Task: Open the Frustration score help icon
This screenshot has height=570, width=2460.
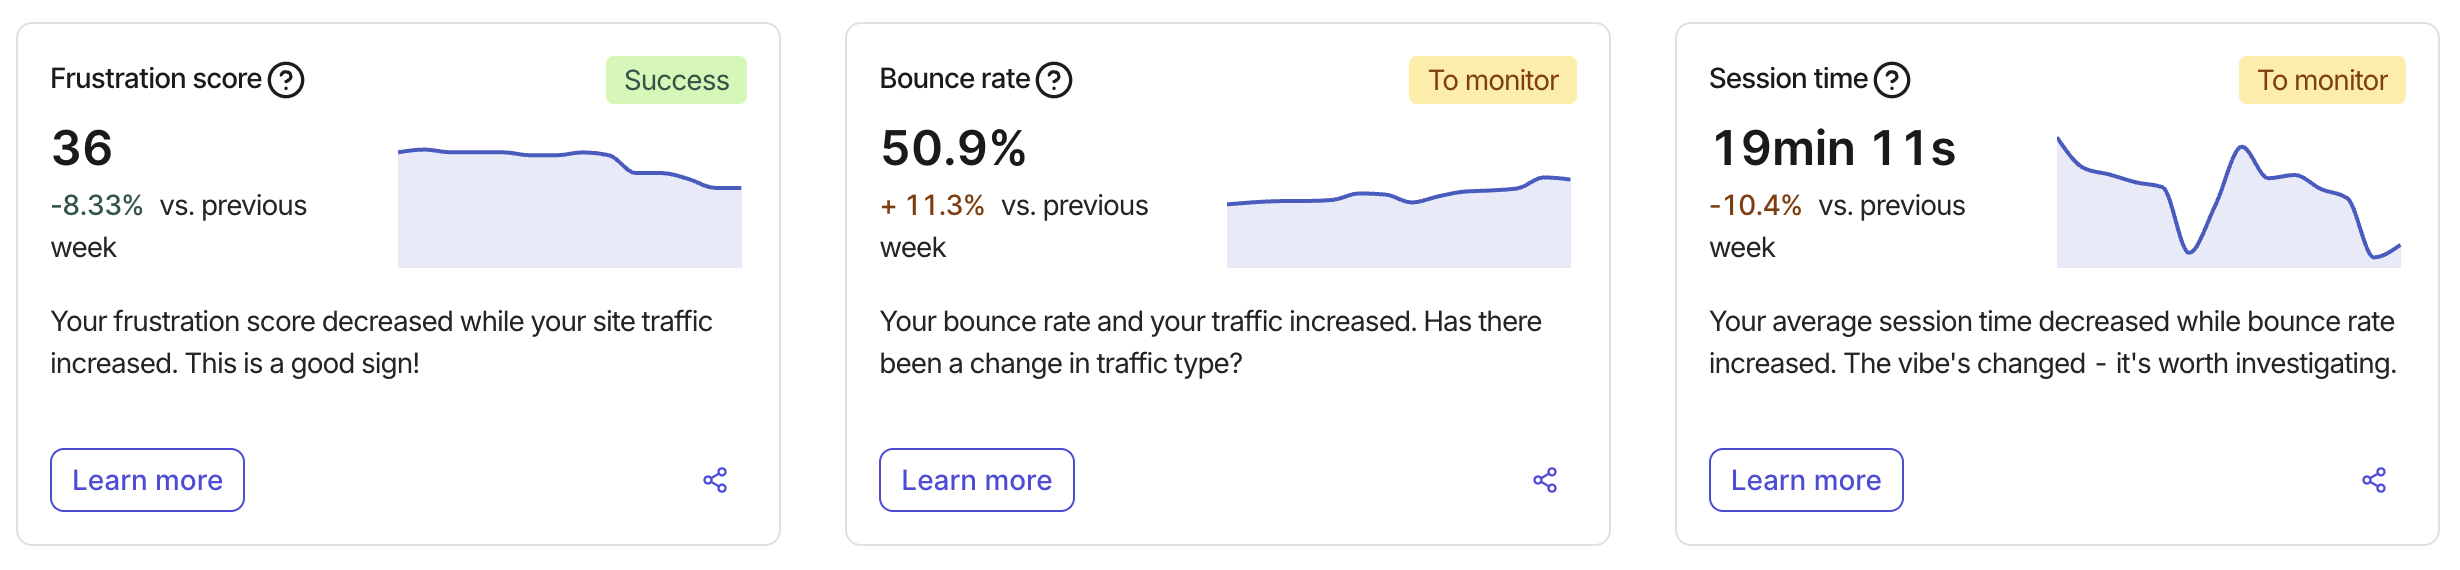Action: click(286, 80)
